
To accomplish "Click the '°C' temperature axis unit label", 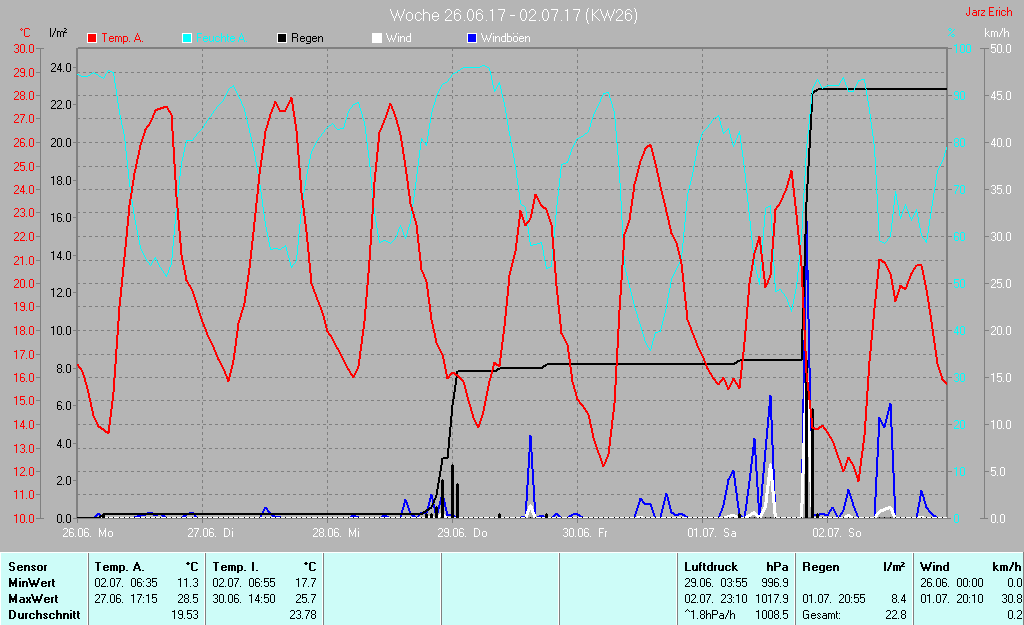I will coord(25,33).
